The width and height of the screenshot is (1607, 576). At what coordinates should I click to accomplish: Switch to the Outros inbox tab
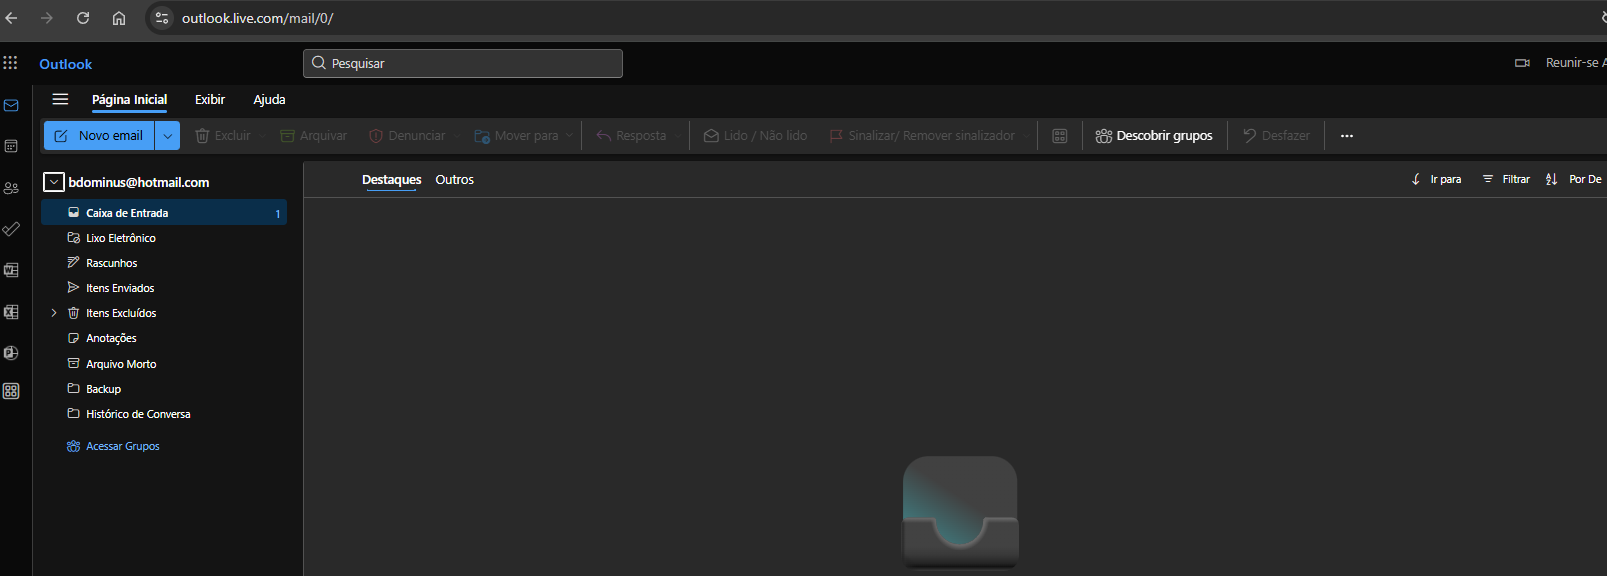click(454, 180)
